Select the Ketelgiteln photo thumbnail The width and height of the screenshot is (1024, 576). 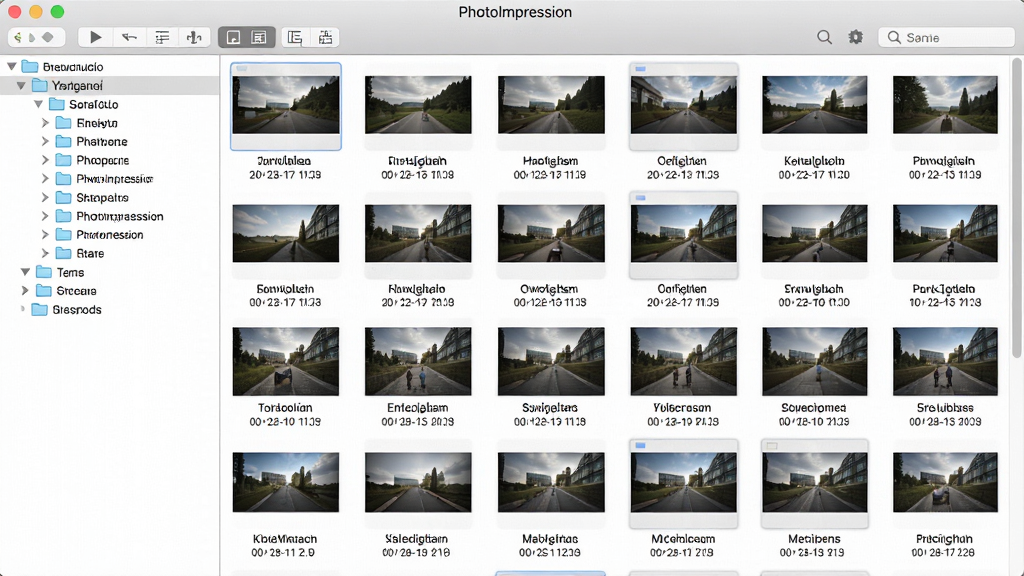[814, 104]
